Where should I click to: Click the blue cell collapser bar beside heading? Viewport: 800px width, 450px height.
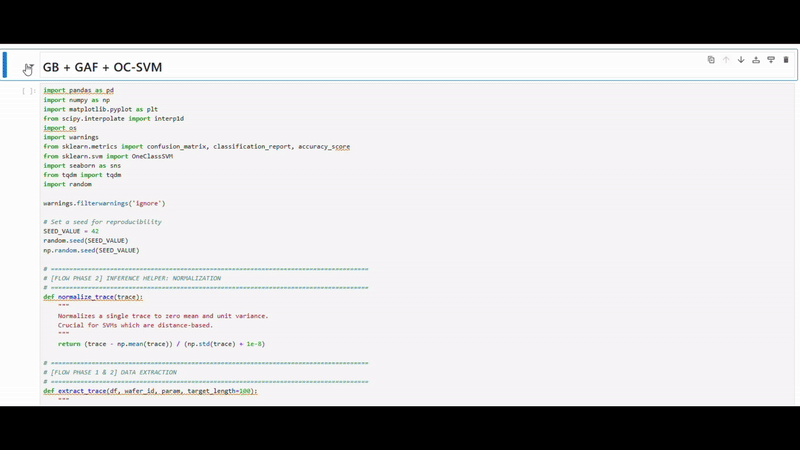point(5,65)
